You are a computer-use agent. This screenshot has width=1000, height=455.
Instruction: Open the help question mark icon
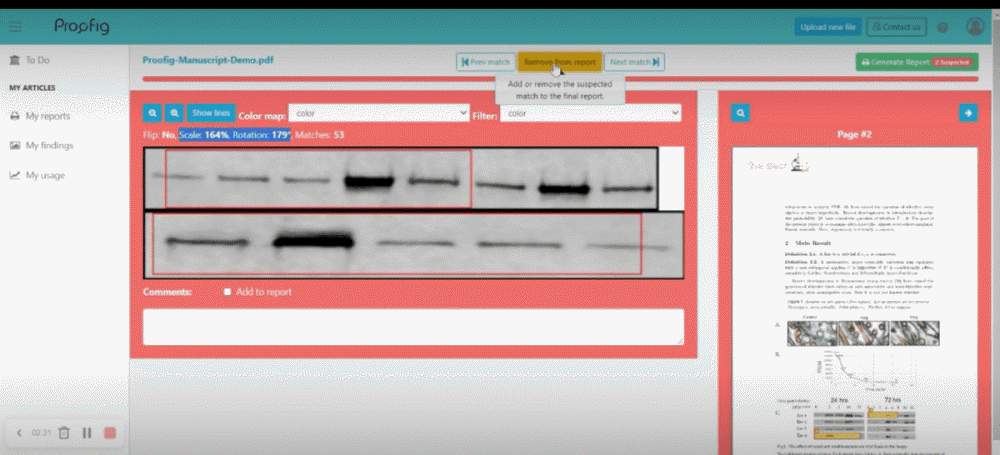click(943, 28)
